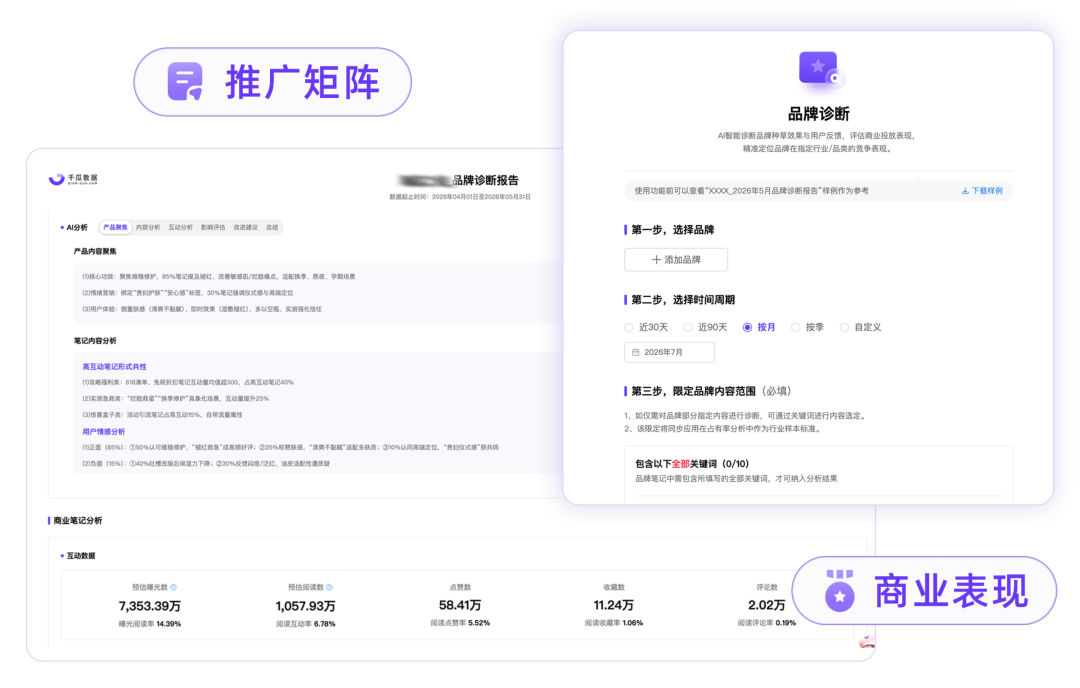
Task: Switch to the 内容分析 tab
Action: 148,227
